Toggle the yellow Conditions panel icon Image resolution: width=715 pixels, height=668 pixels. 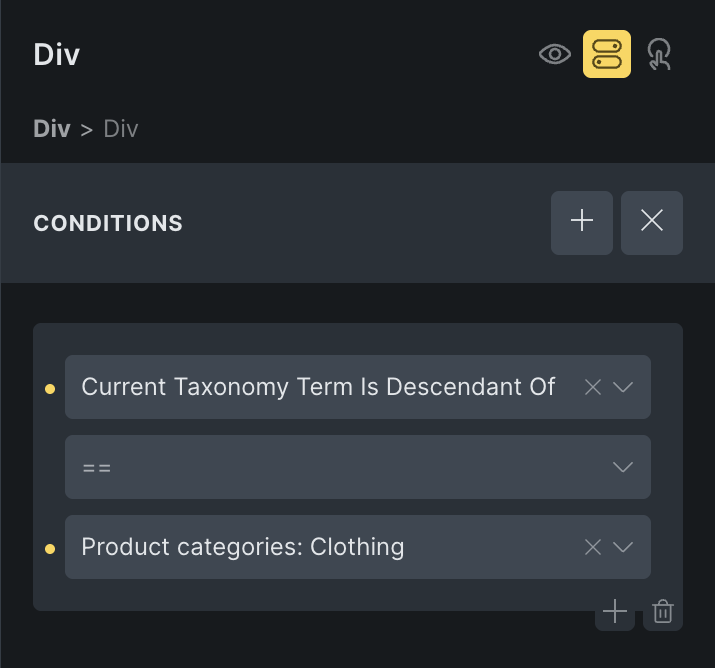607,54
